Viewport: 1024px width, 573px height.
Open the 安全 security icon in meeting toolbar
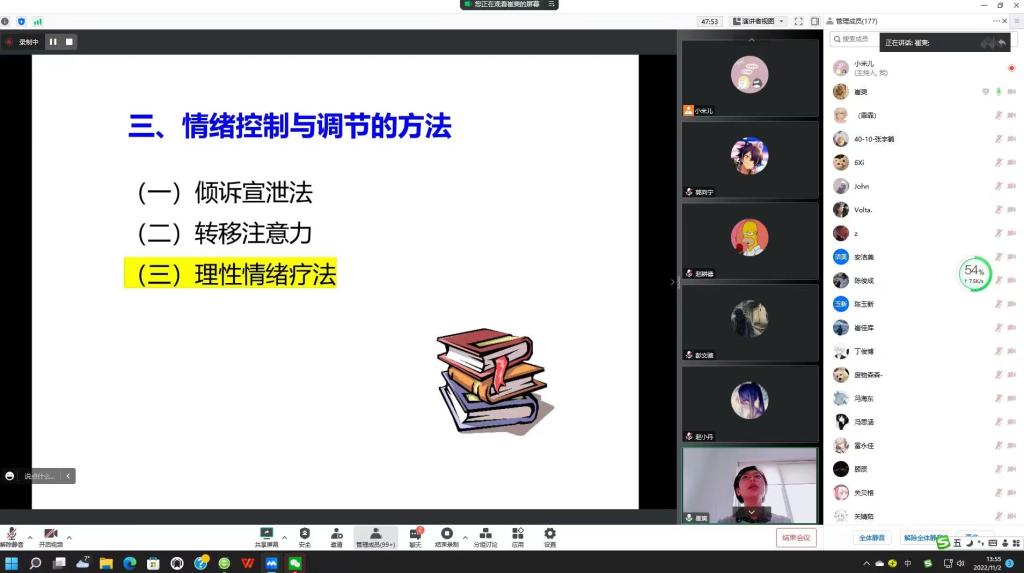[x=304, y=537]
